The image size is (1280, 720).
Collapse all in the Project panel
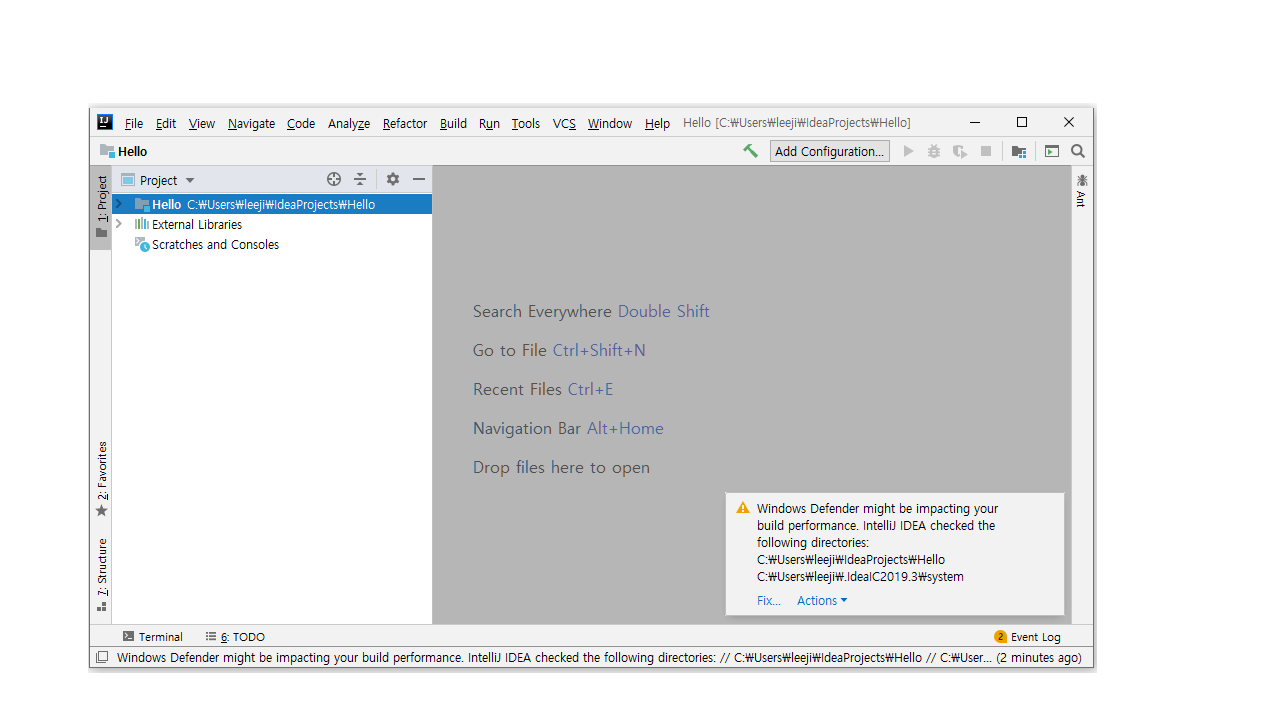tap(360, 179)
